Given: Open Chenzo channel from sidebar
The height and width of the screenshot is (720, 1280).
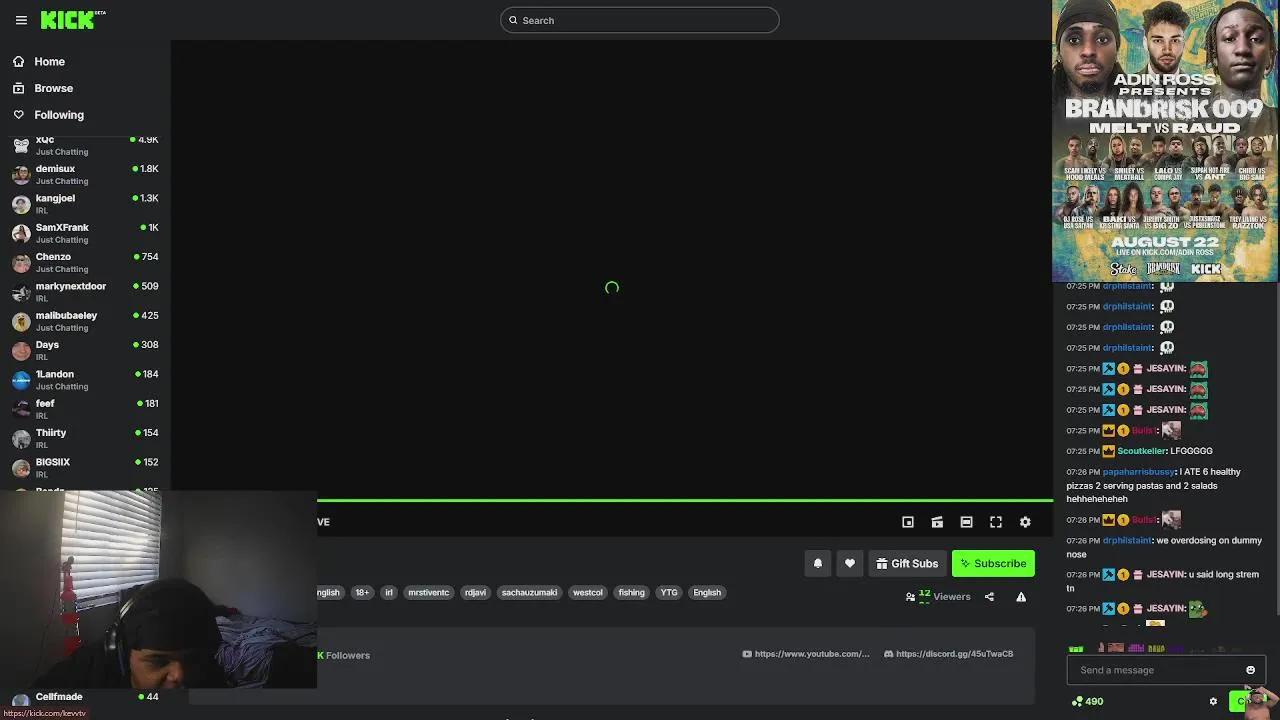Looking at the screenshot, I should tap(85, 262).
